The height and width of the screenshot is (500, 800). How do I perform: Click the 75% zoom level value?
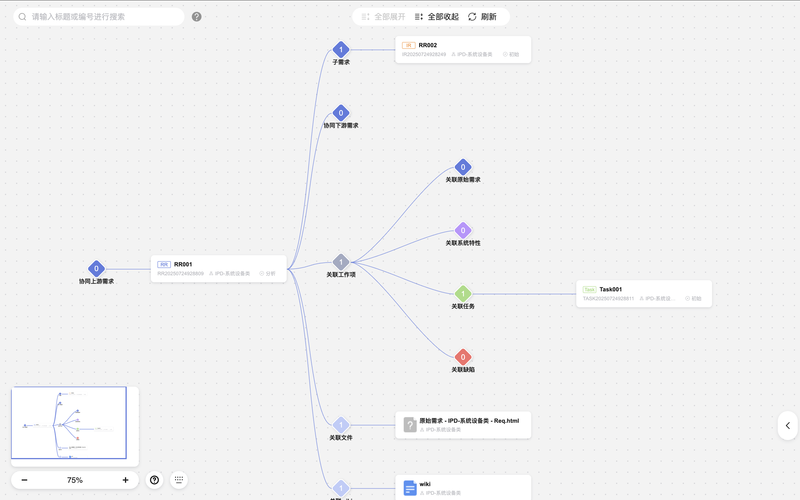click(74, 480)
